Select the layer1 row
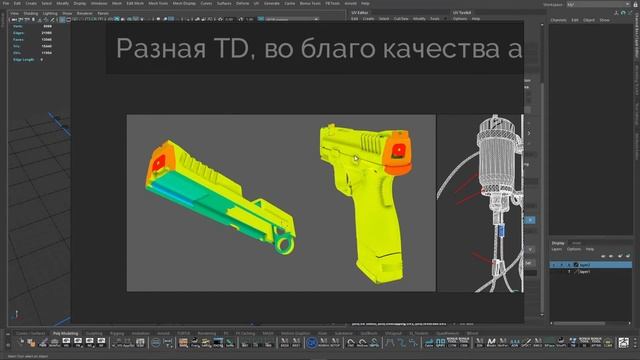The image size is (640, 360). pos(591,271)
